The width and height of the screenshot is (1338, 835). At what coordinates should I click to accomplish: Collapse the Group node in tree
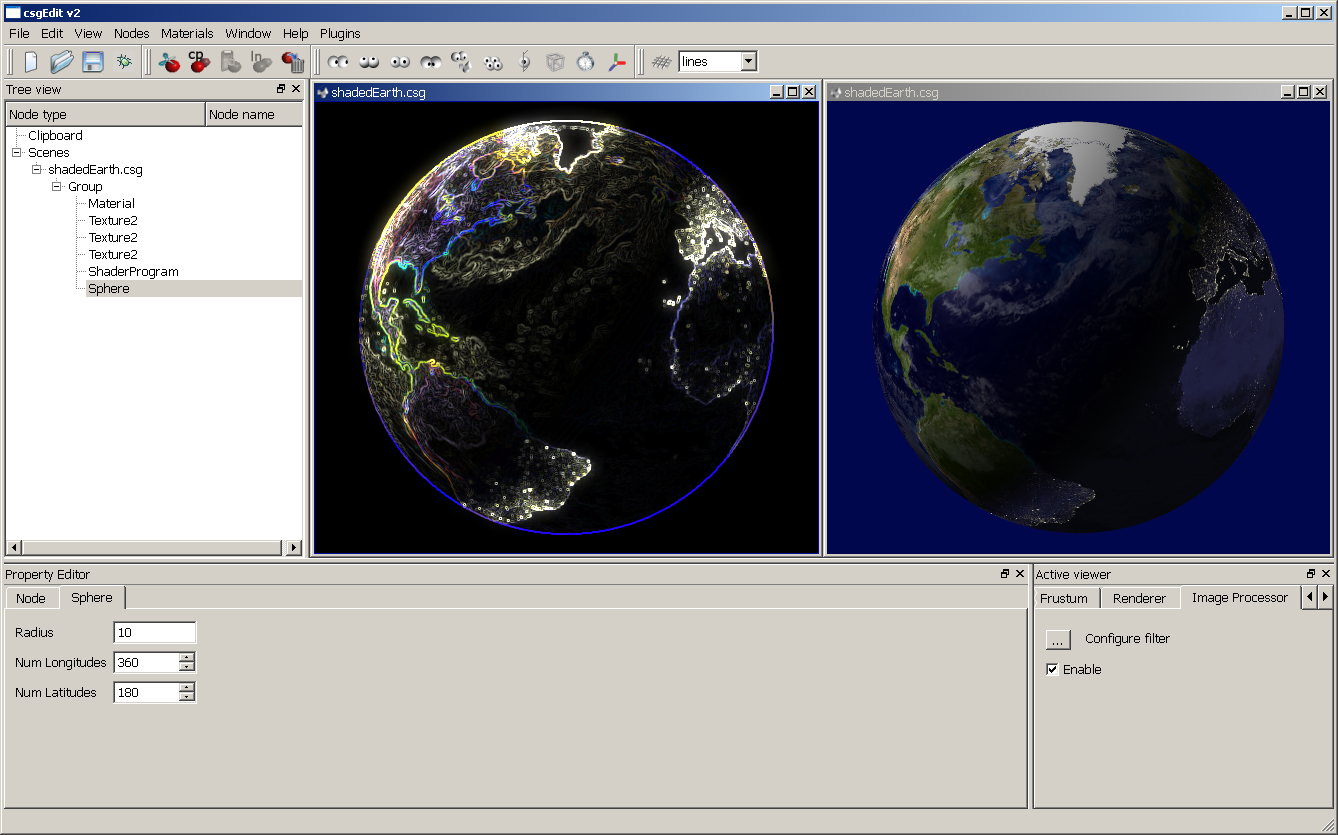pyautogui.click(x=57, y=187)
